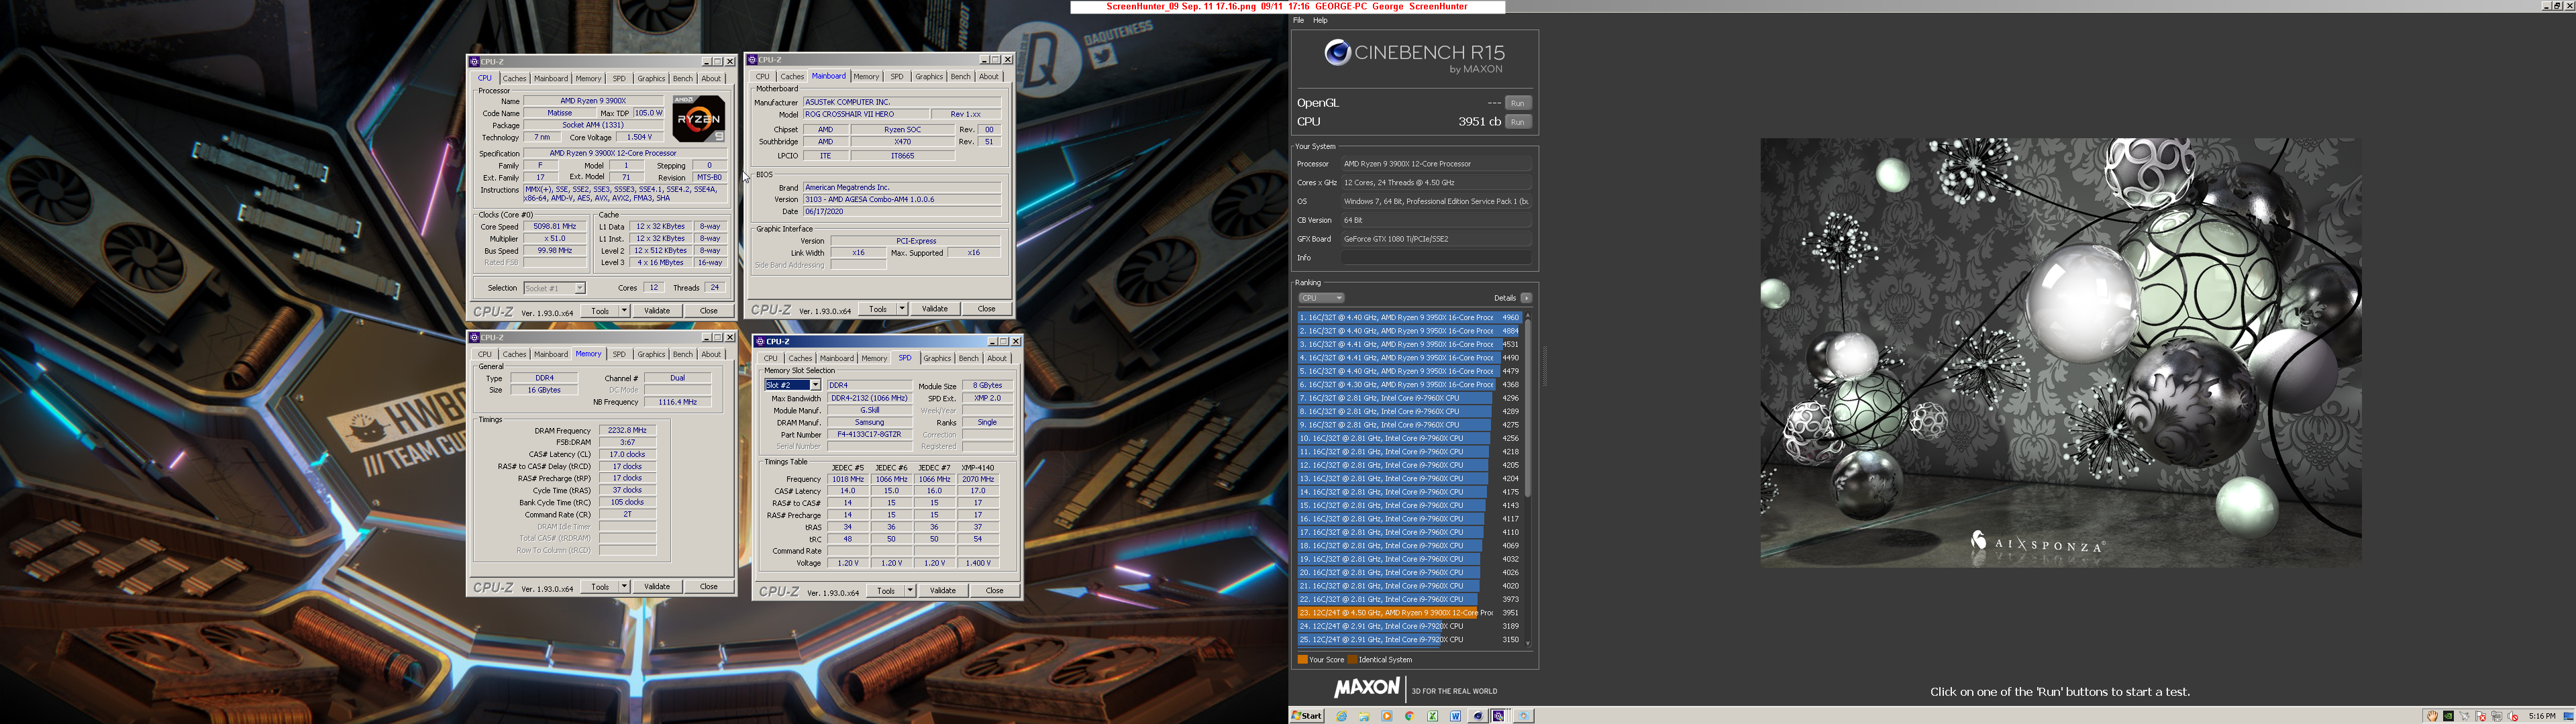Click the AMD Ryzen logo in CPU-Z

698,119
